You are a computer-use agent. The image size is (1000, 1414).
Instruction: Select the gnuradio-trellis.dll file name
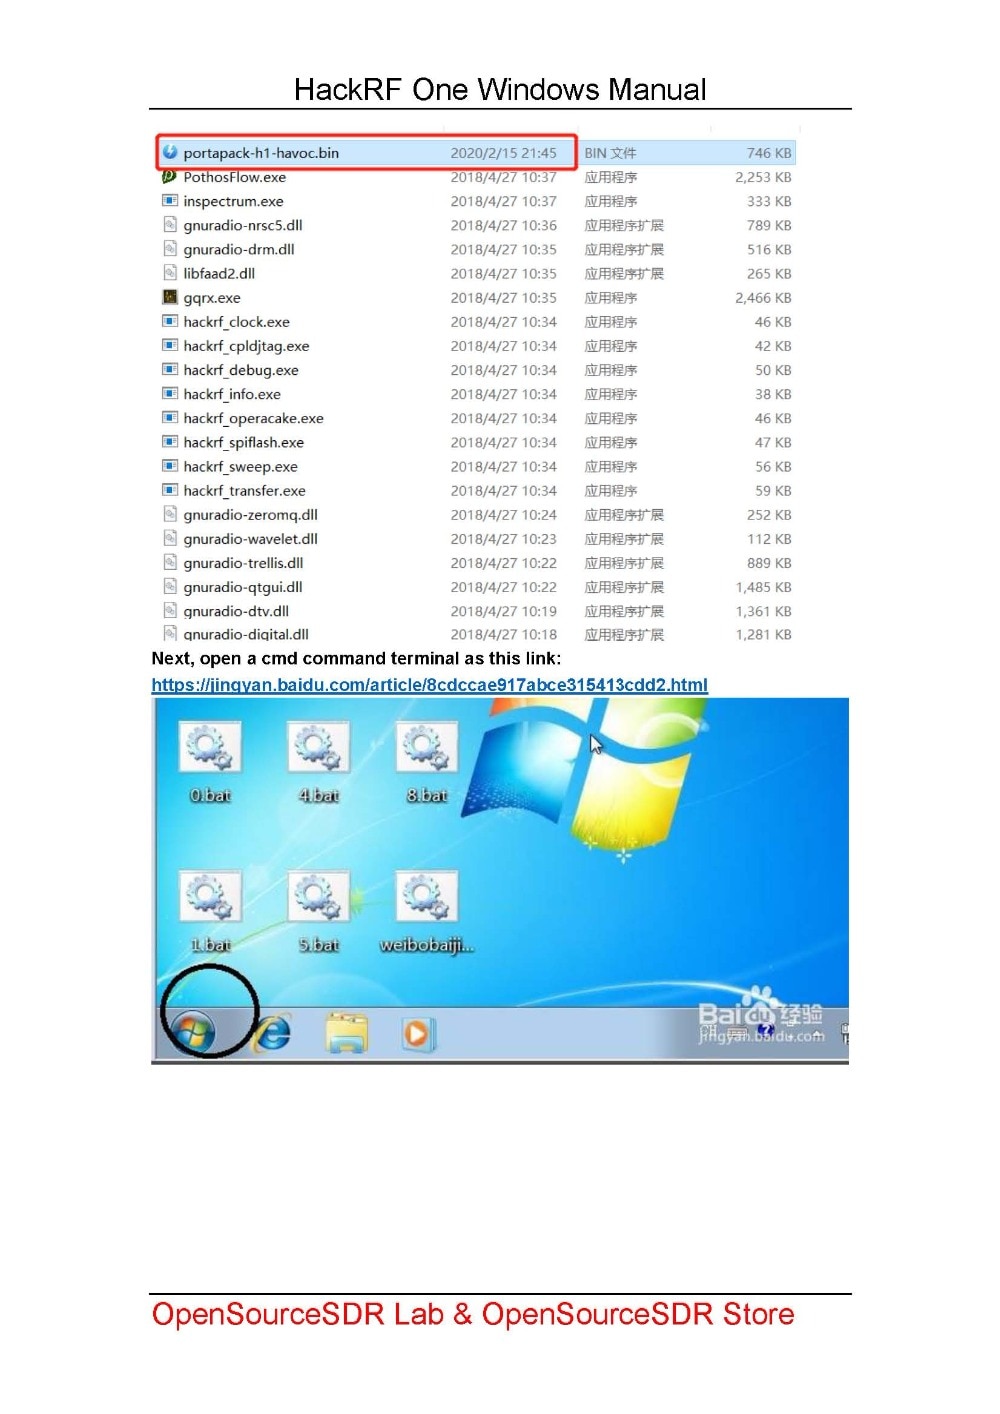(243, 563)
